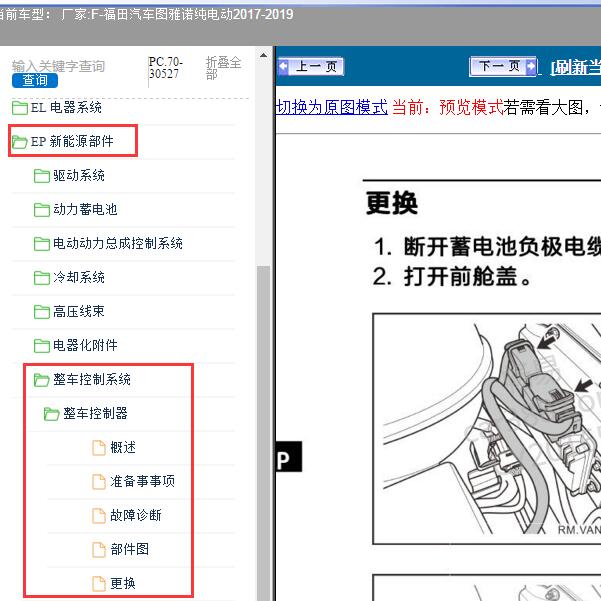The height and width of the screenshot is (601, 601).
Task: Click the tree panel scroll-up arrow
Action: click(263, 56)
